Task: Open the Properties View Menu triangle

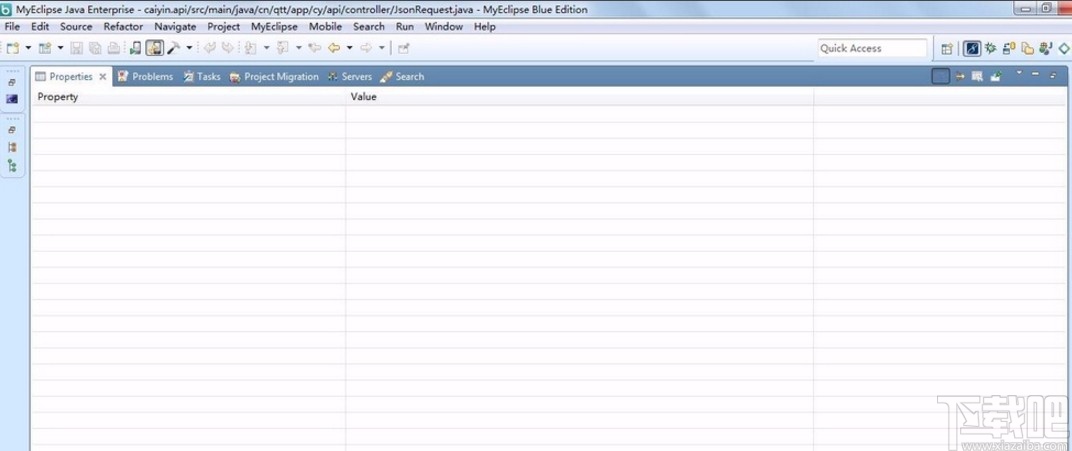Action: coord(1019,72)
